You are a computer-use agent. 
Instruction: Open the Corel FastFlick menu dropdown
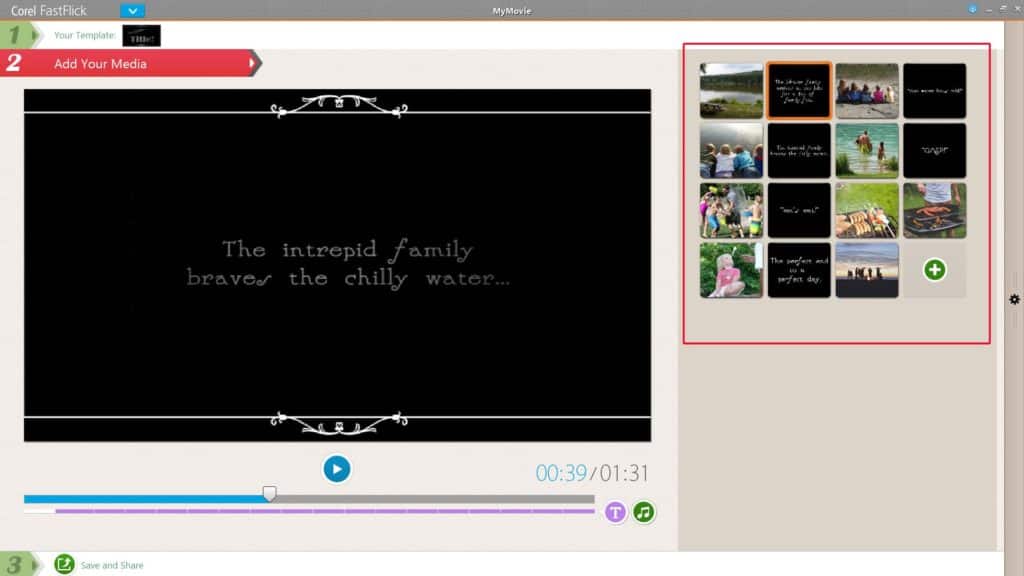[x=132, y=11]
